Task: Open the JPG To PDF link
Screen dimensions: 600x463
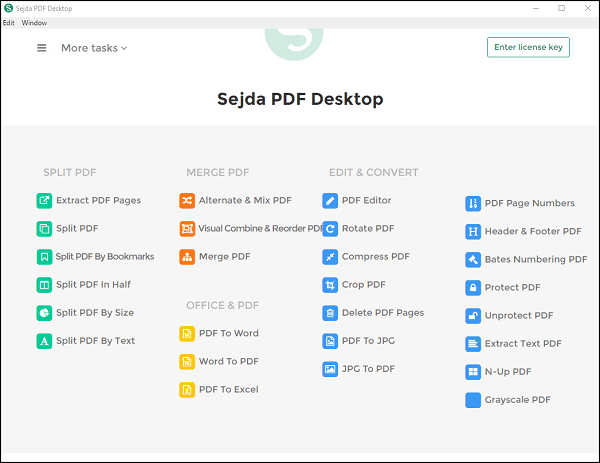Action: coord(368,368)
